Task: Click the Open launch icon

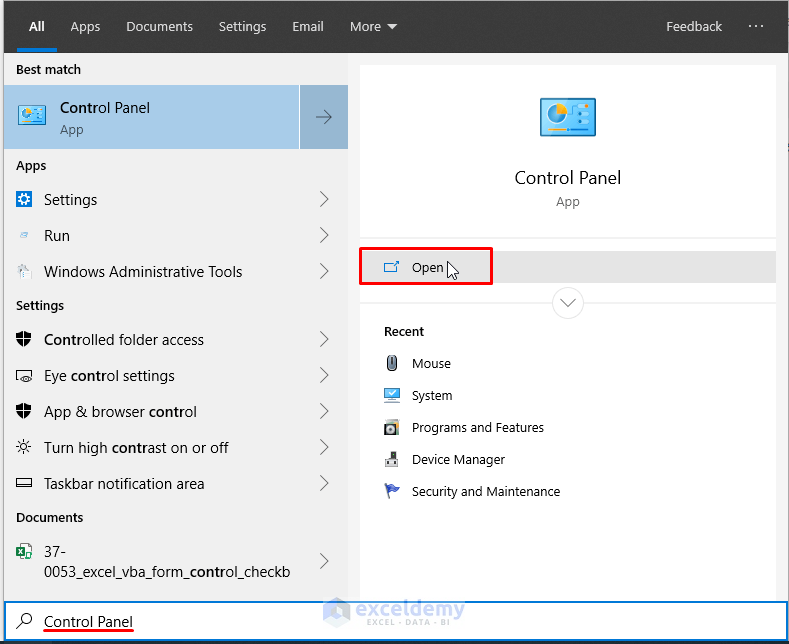Action: point(391,267)
